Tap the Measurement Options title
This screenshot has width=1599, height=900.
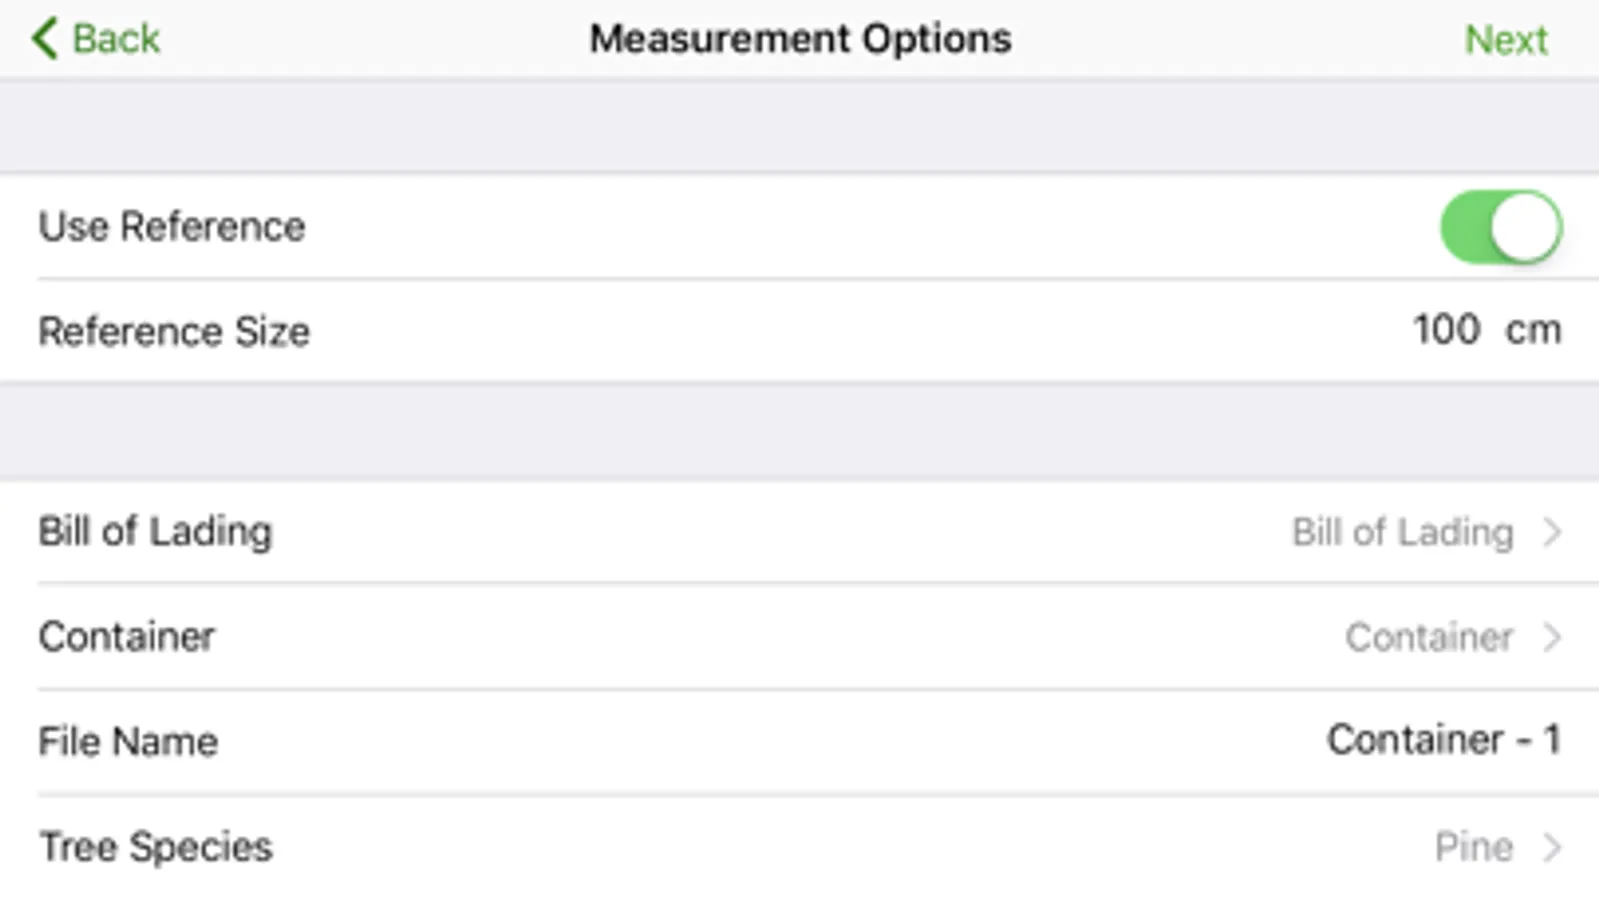pyautogui.click(x=800, y=39)
